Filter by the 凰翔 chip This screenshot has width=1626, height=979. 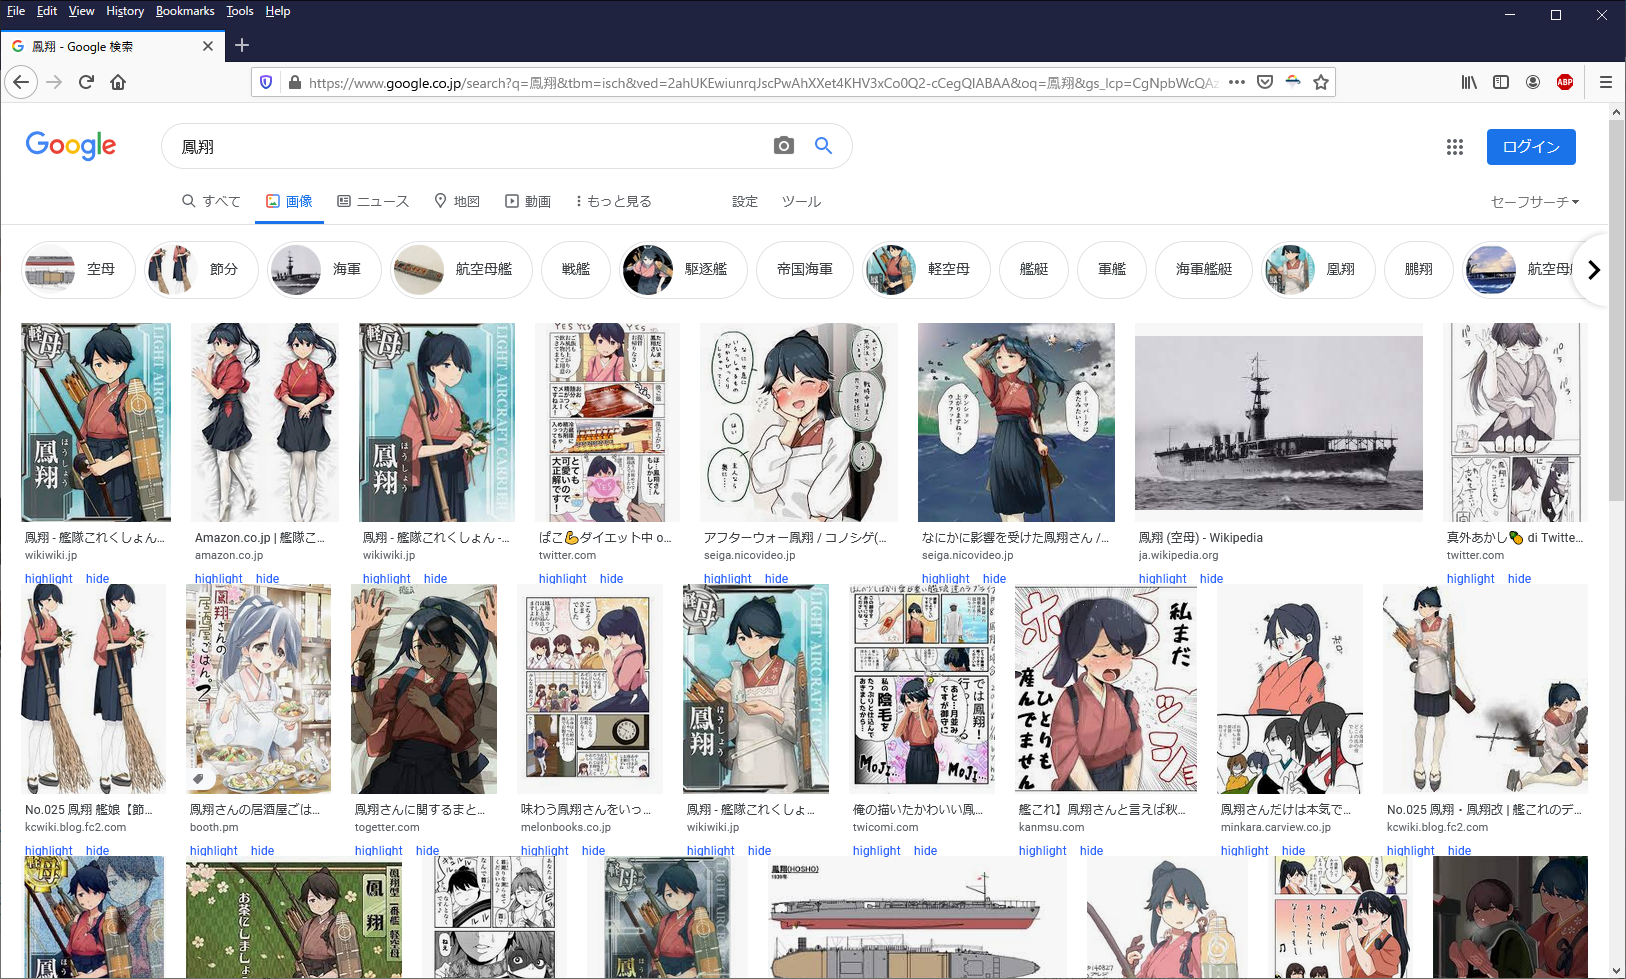1318,269
